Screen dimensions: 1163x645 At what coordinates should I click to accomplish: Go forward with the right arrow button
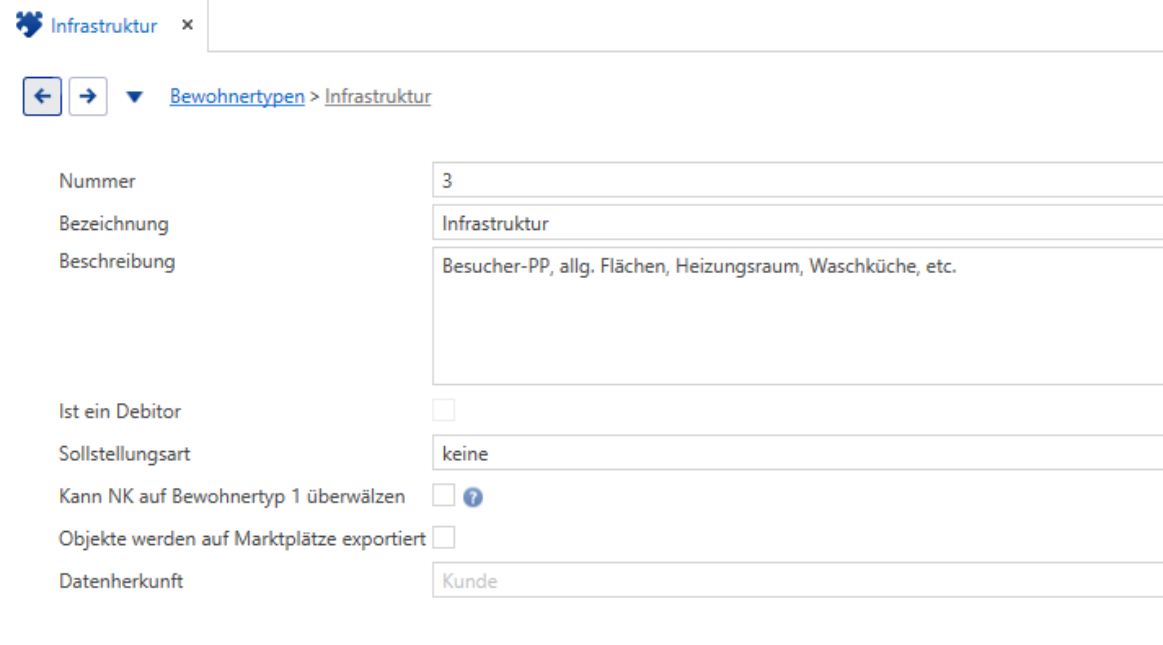pos(88,96)
